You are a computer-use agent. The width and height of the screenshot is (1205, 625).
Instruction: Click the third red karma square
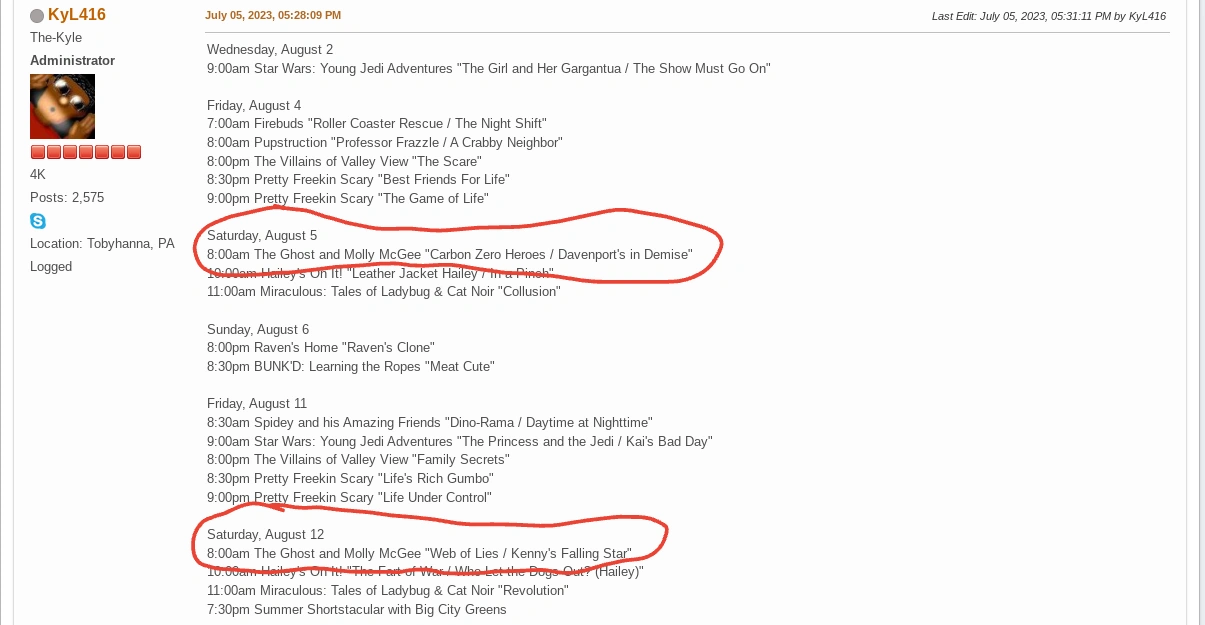[70, 152]
